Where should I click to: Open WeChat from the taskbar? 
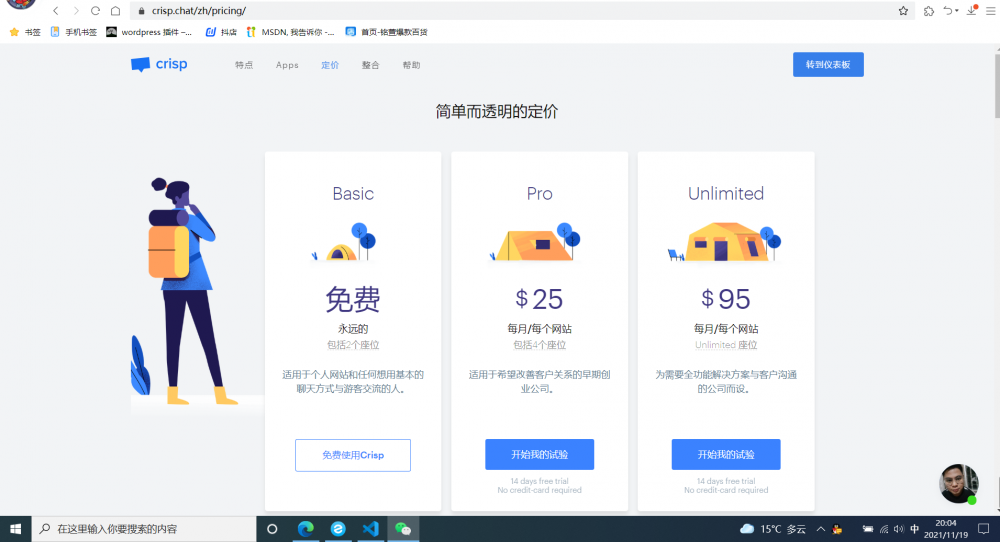click(403, 529)
